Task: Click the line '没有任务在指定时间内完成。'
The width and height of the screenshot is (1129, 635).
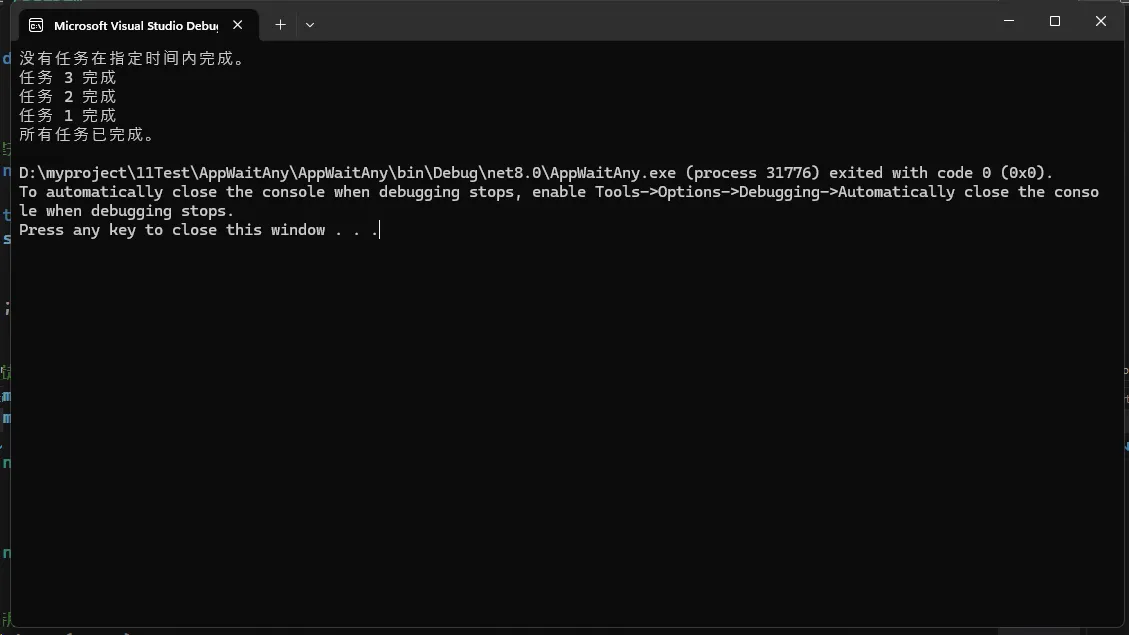Action: pos(132,58)
